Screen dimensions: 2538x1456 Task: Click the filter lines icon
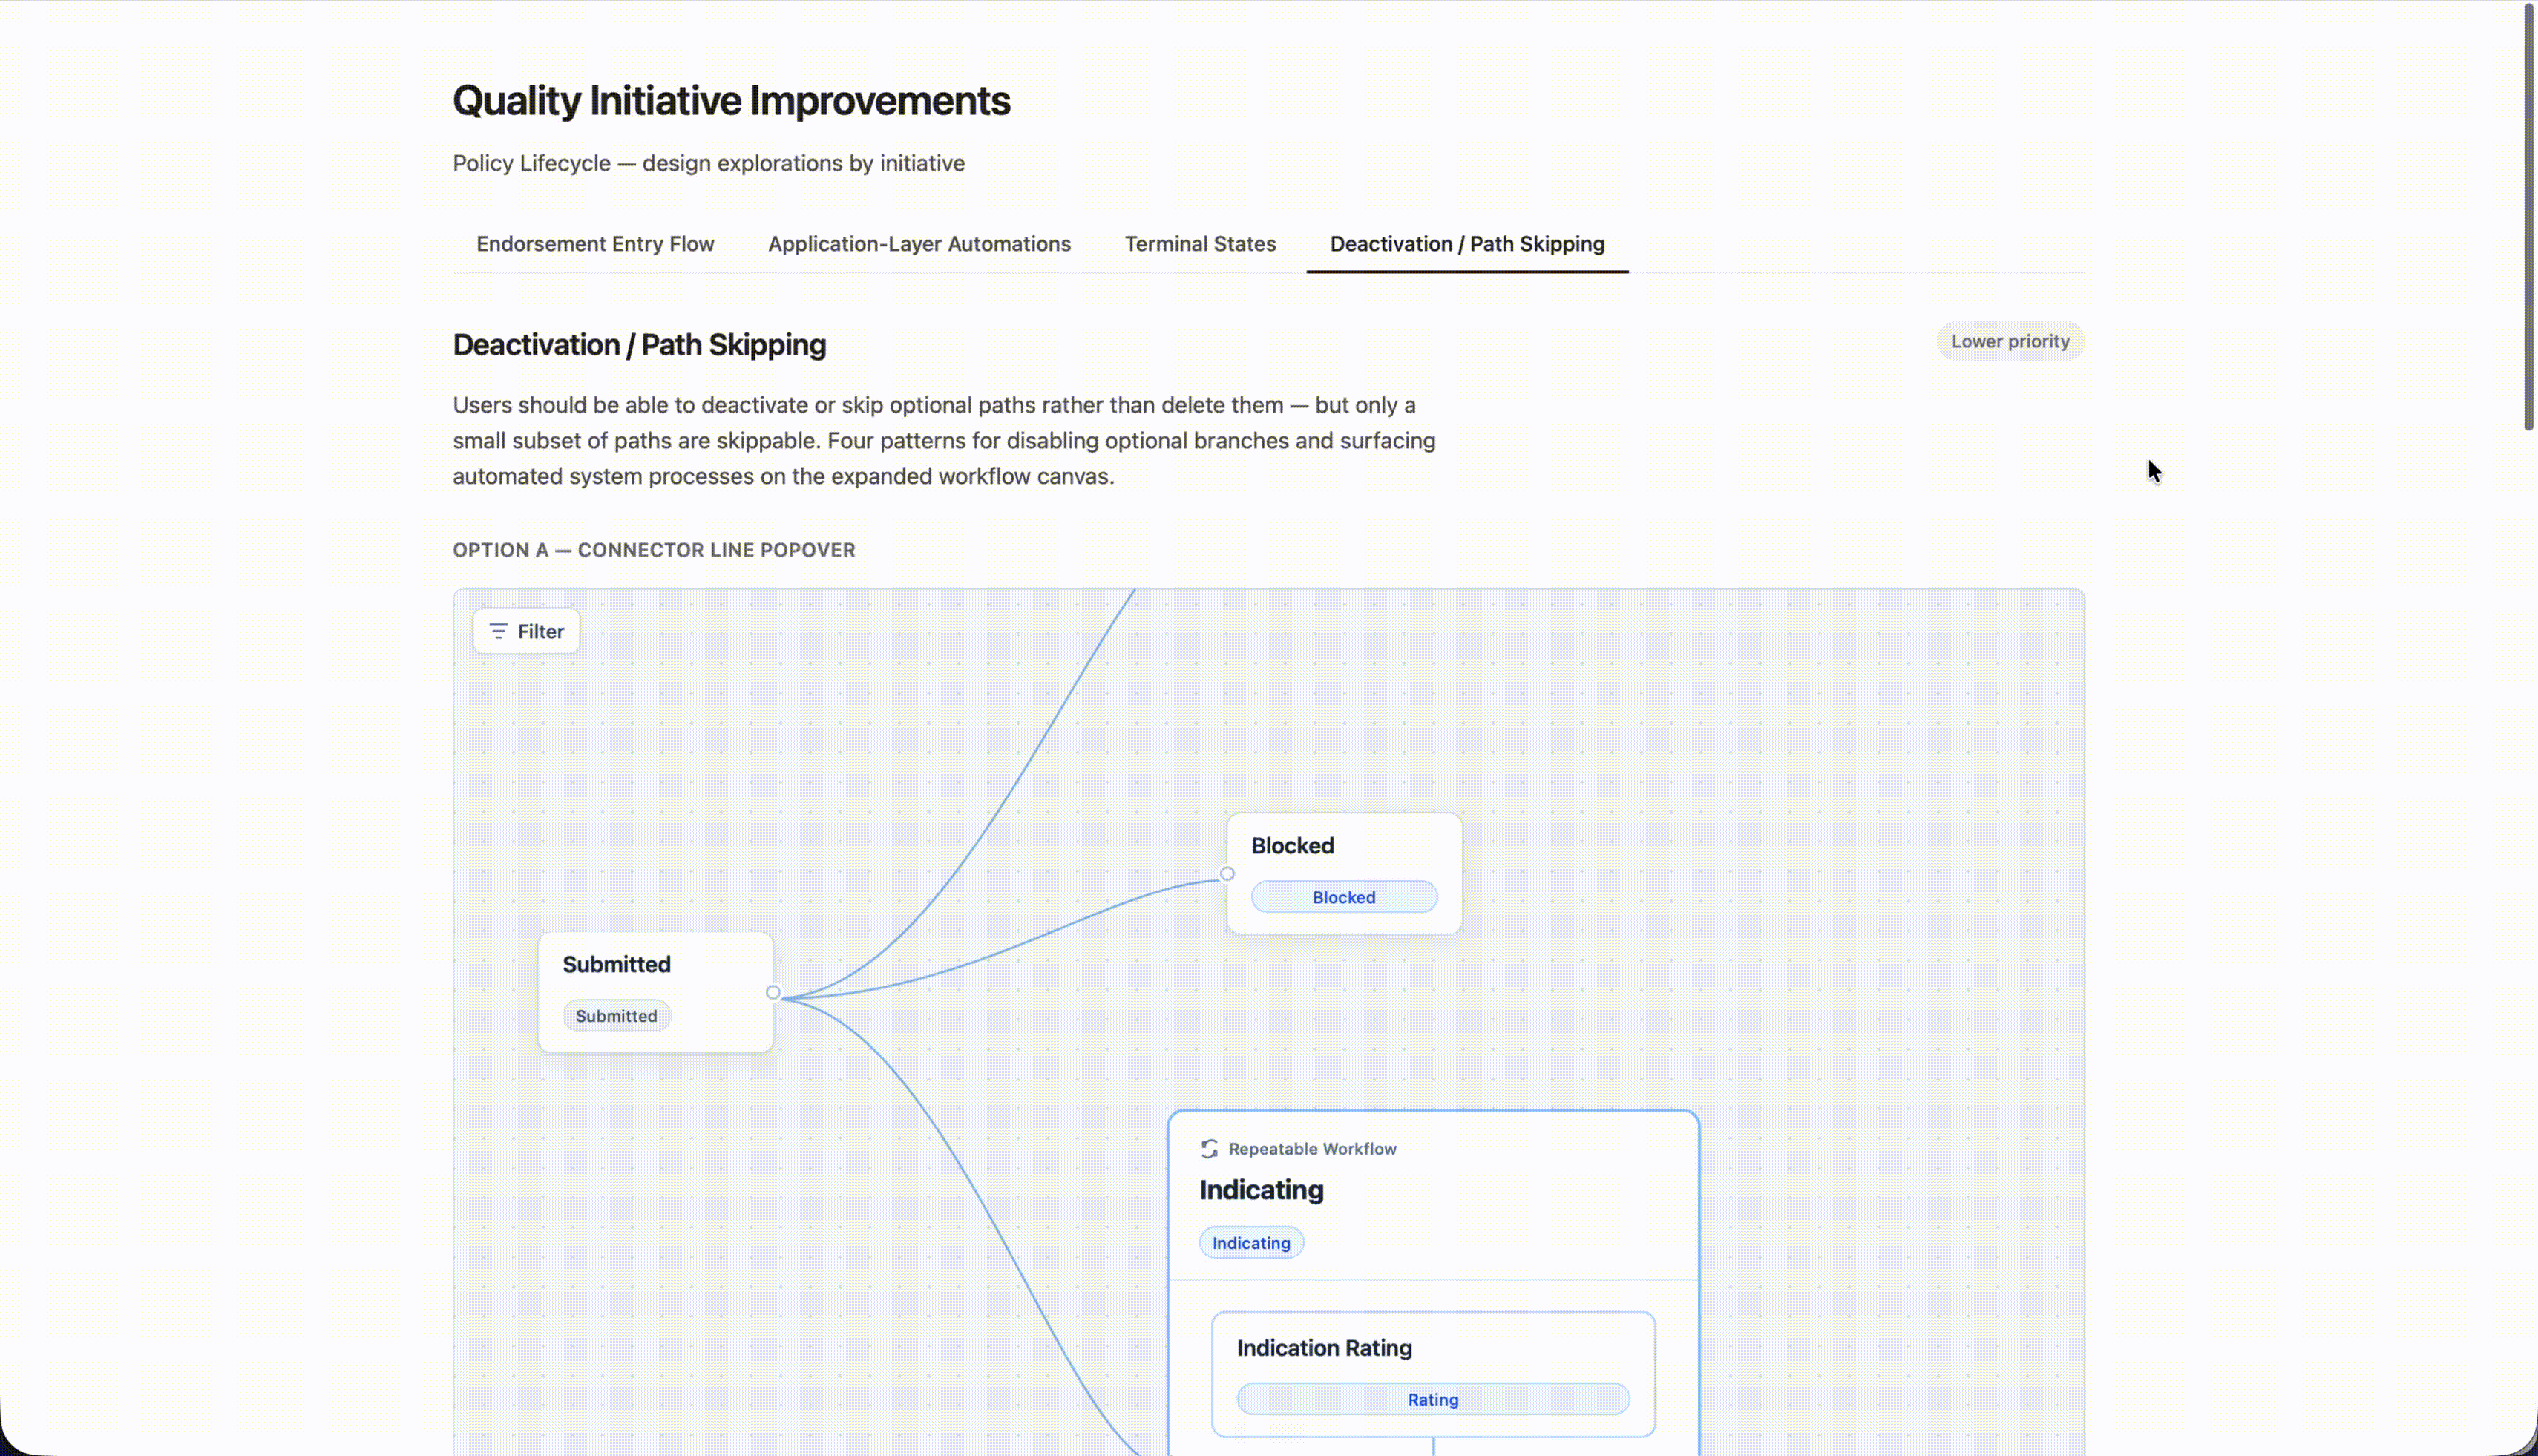coord(498,631)
